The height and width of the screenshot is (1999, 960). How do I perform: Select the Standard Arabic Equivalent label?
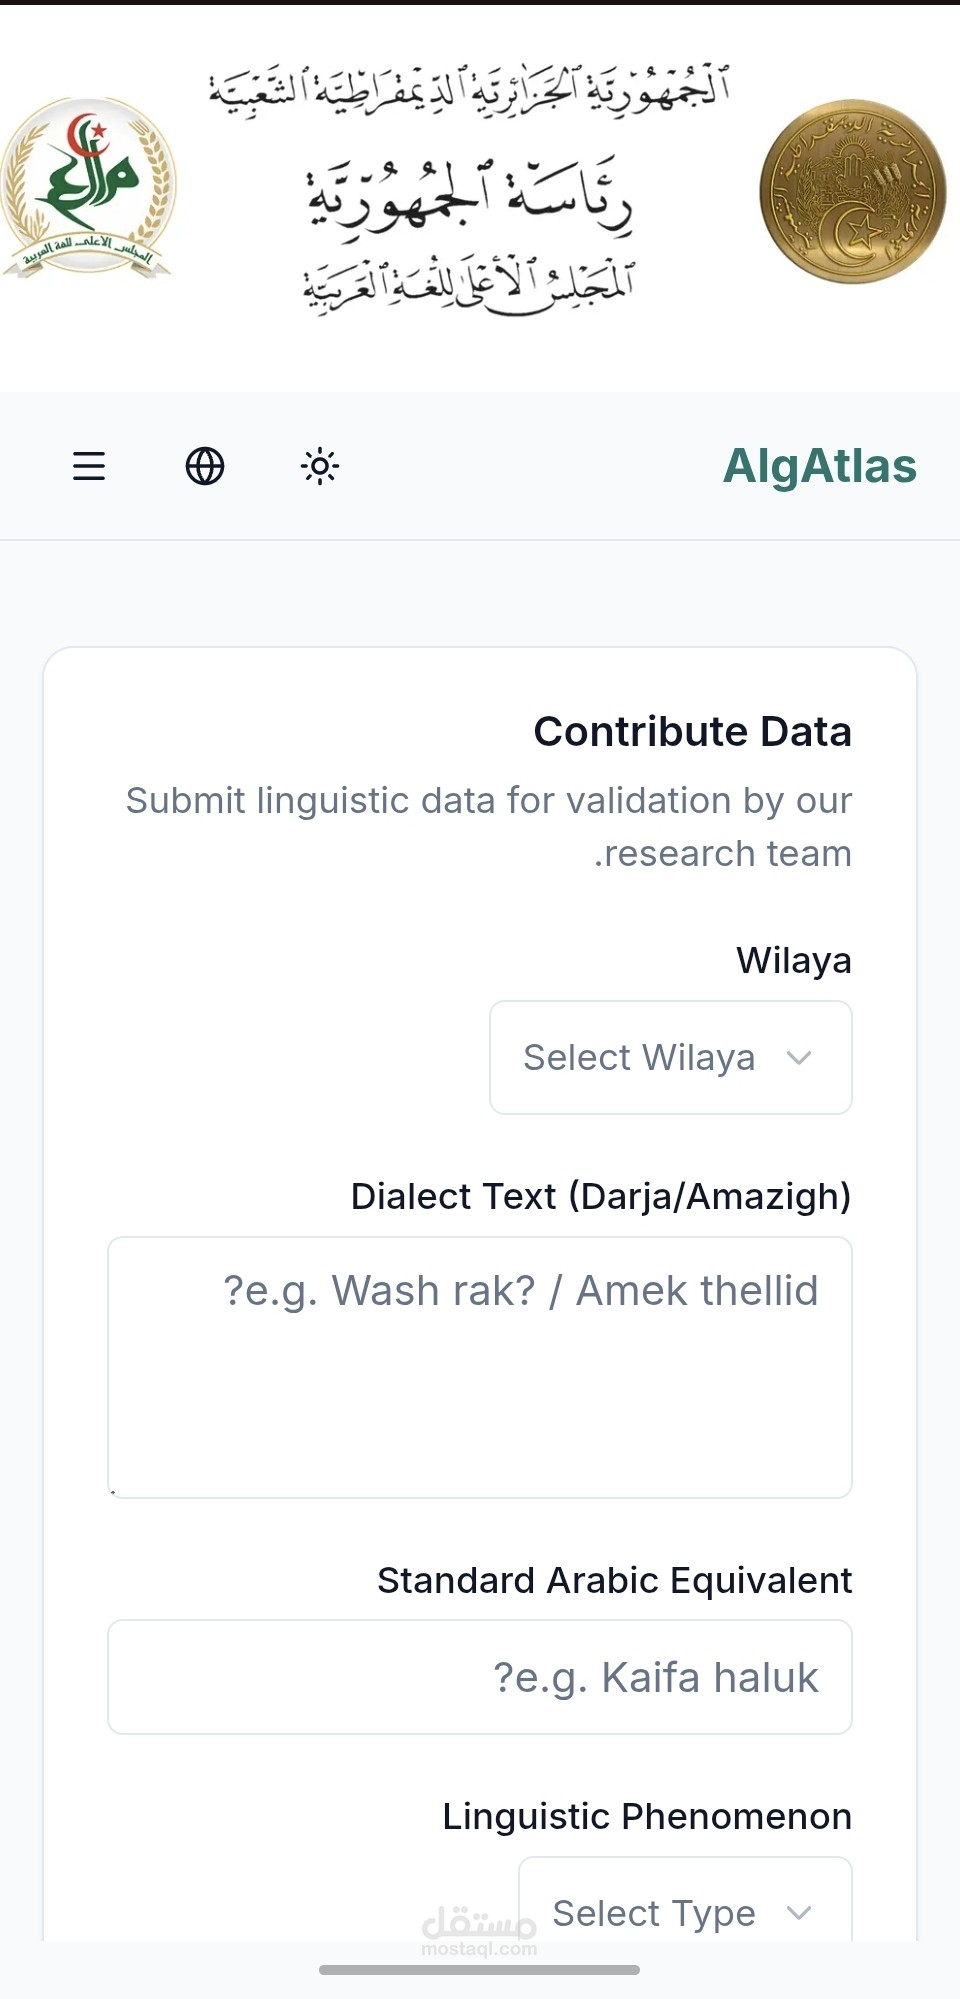pyautogui.click(x=614, y=1580)
